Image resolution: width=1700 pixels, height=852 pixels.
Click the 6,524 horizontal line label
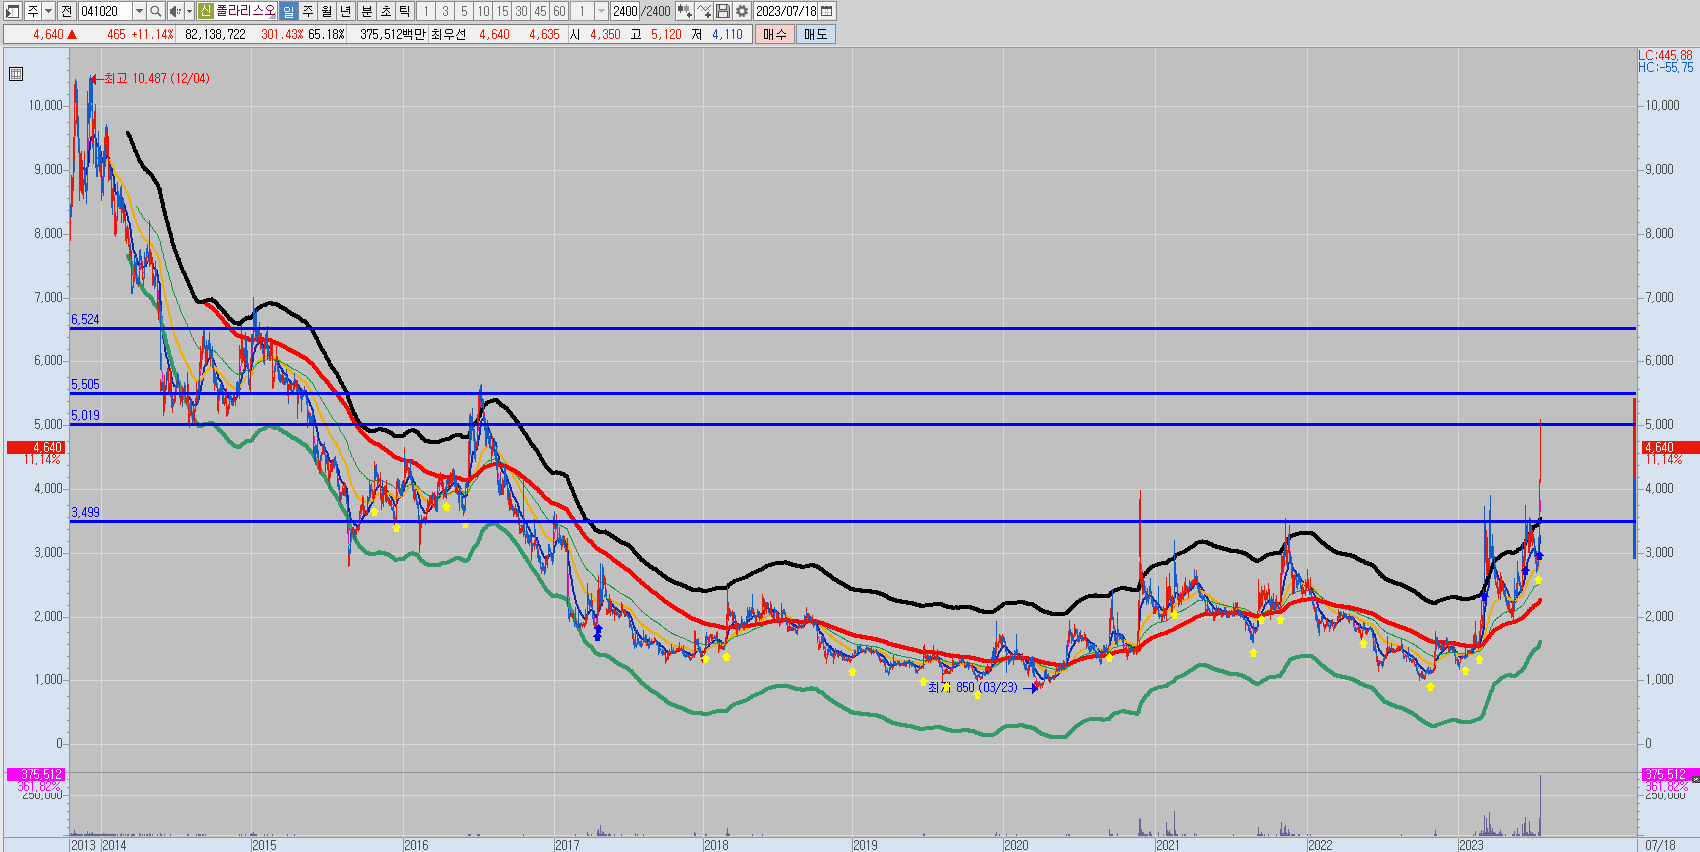85,320
